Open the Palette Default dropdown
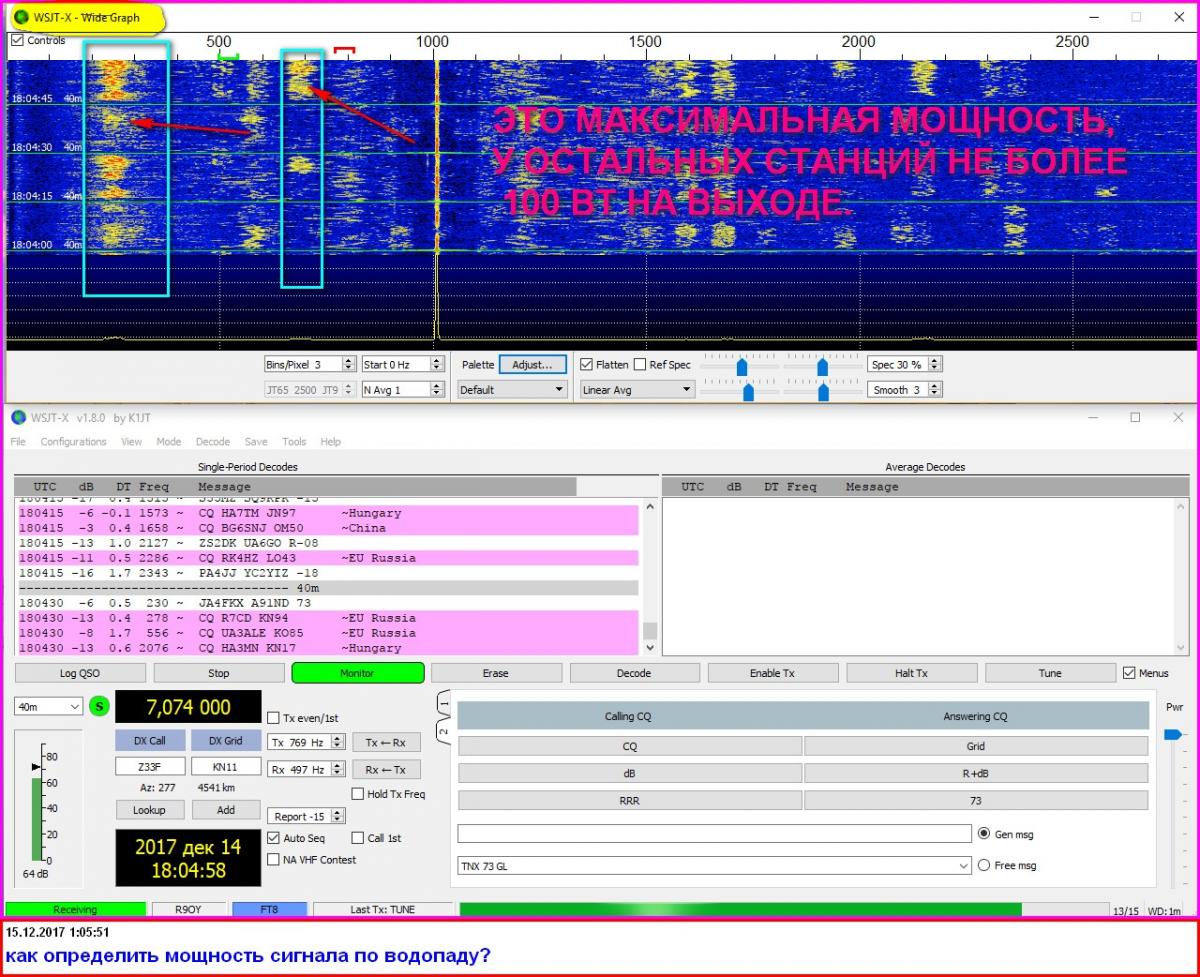Image resolution: width=1200 pixels, height=977 pixels. (512, 390)
